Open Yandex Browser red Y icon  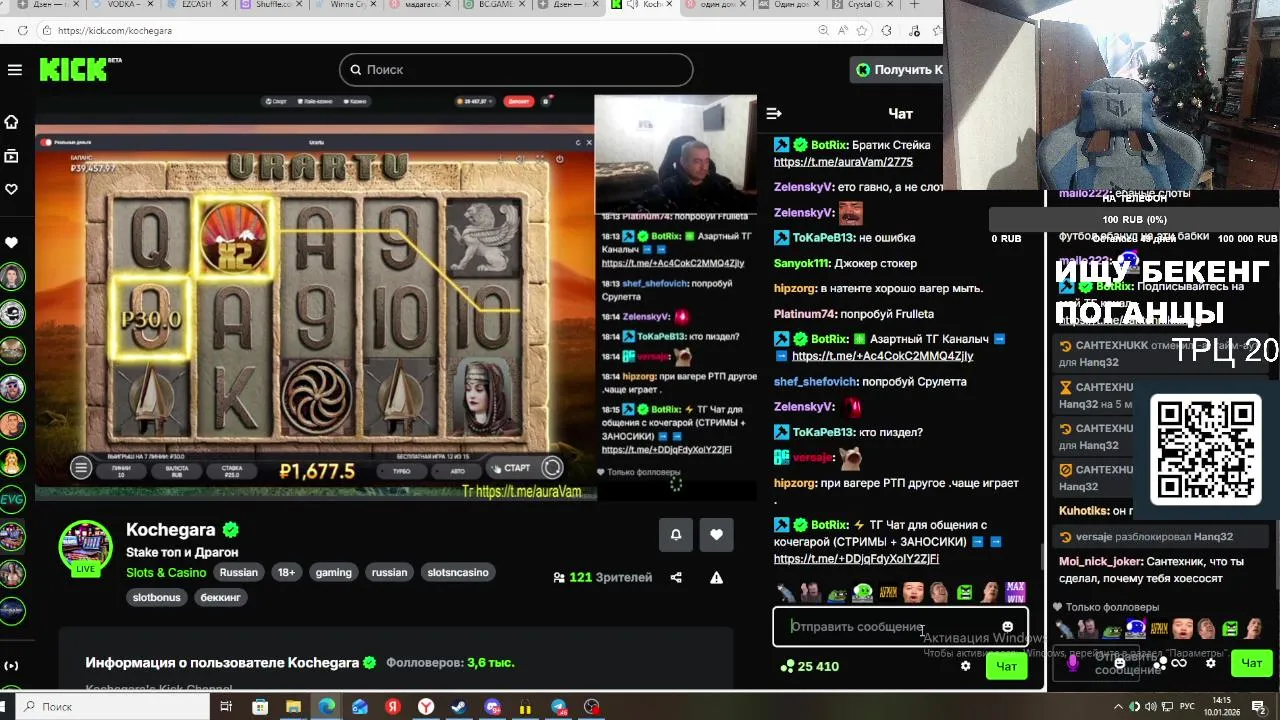(x=426, y=707)
